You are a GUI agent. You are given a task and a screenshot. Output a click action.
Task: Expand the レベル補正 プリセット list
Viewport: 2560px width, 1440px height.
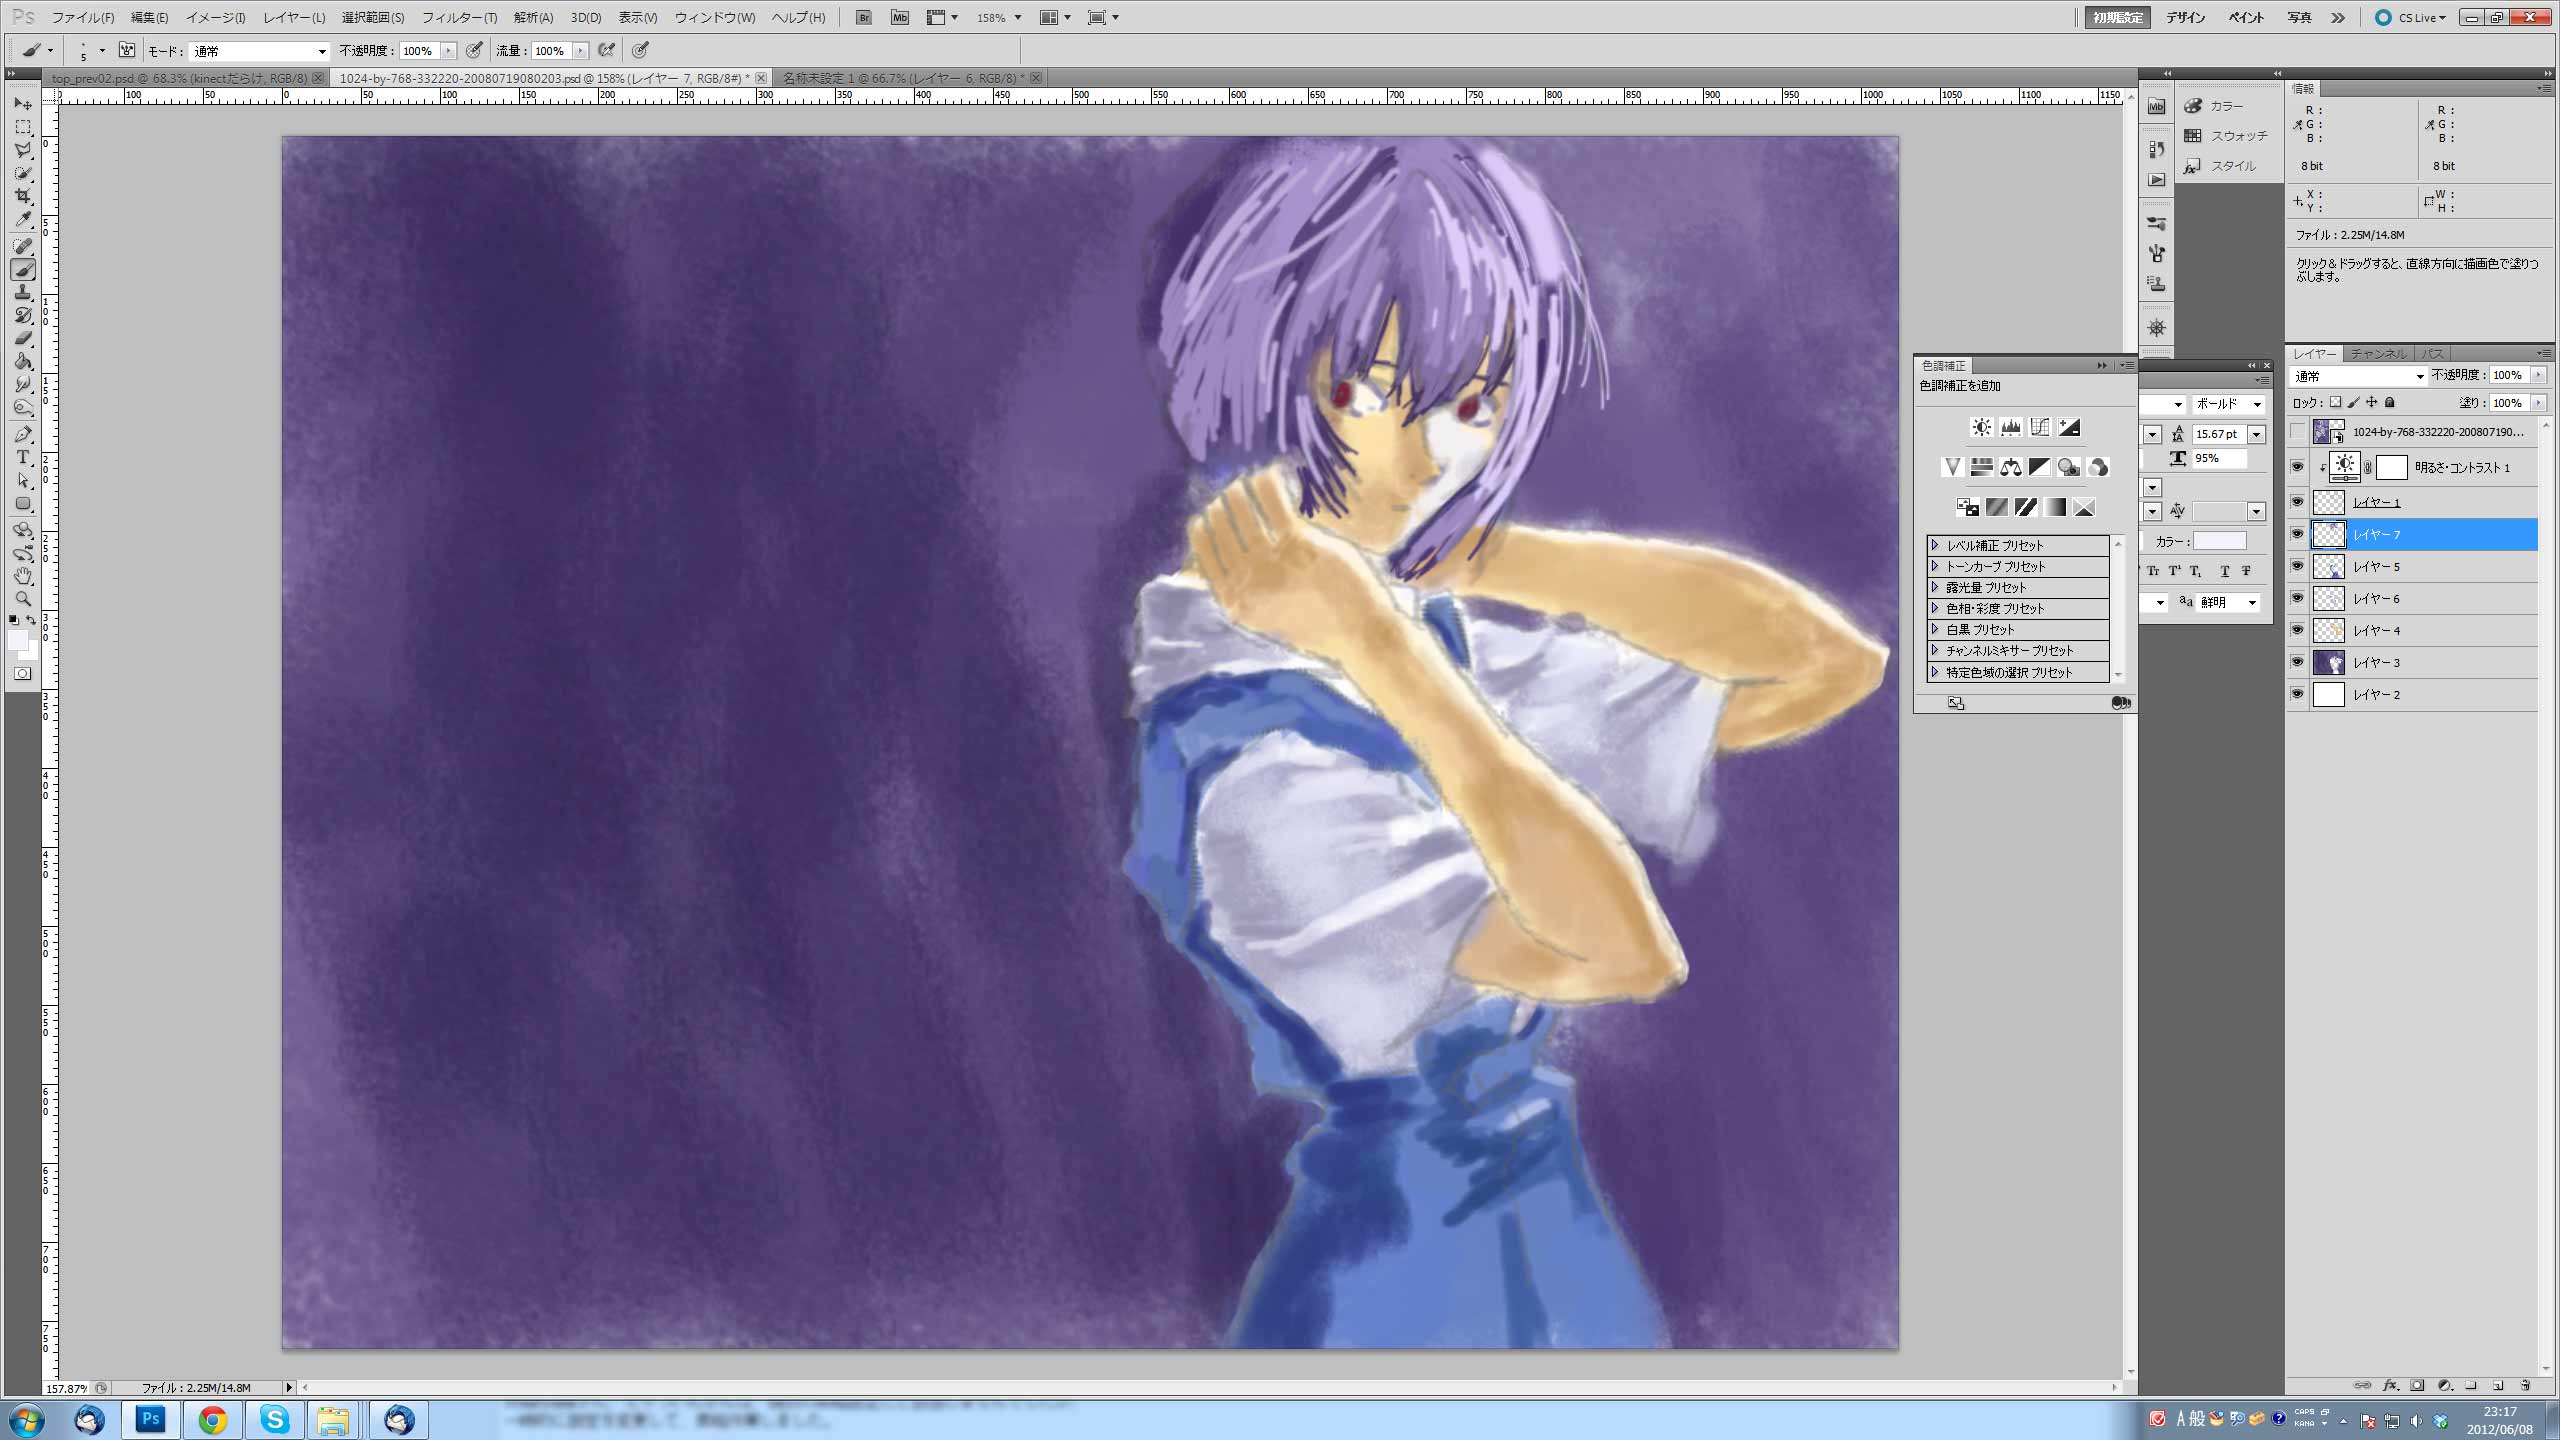tap(1936, 545)
